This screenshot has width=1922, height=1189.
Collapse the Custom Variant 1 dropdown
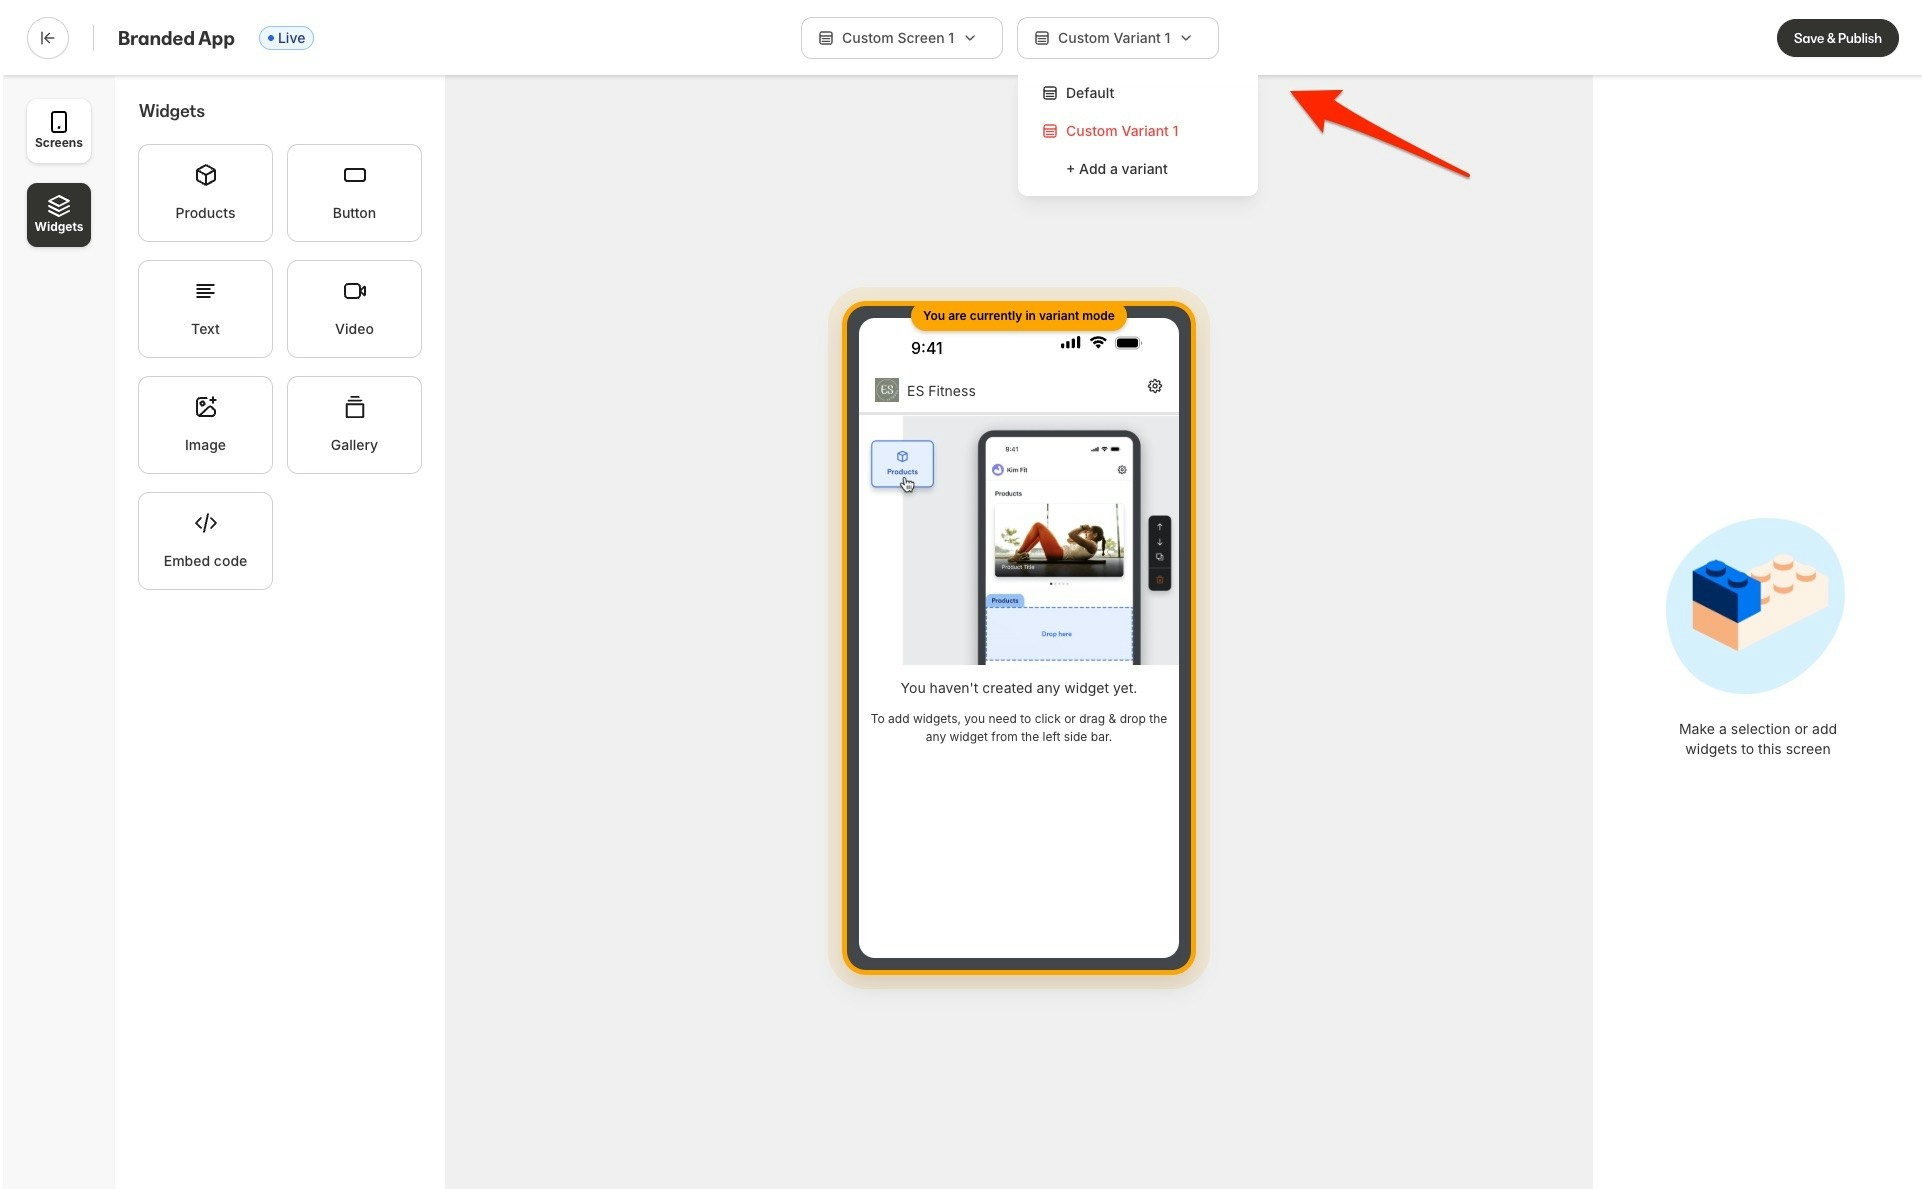coord(1117,38)
